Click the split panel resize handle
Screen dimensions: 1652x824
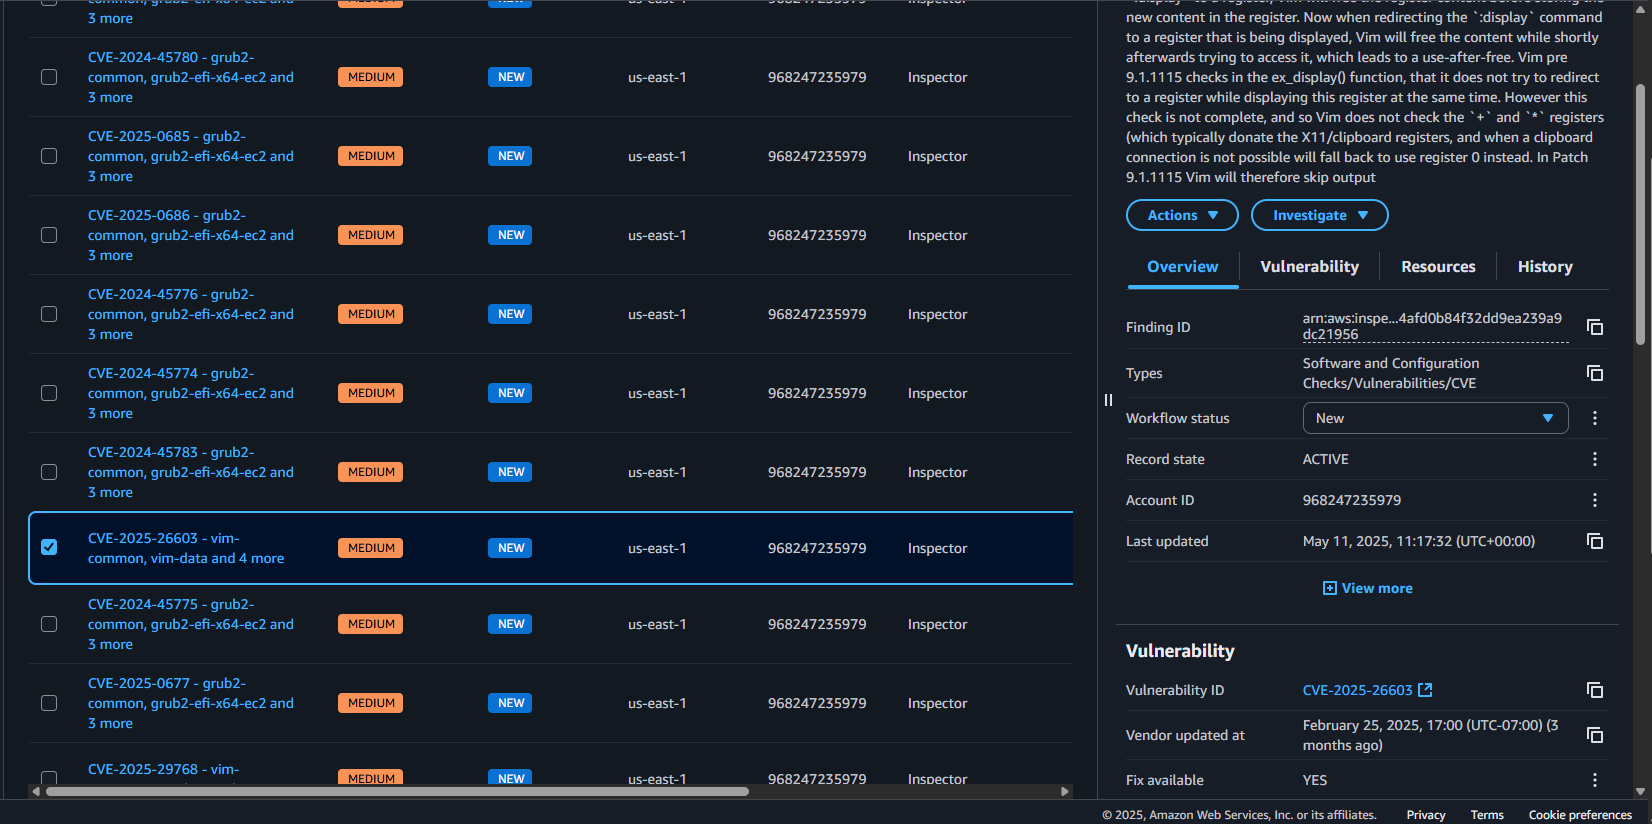(x=1108, y=400)
